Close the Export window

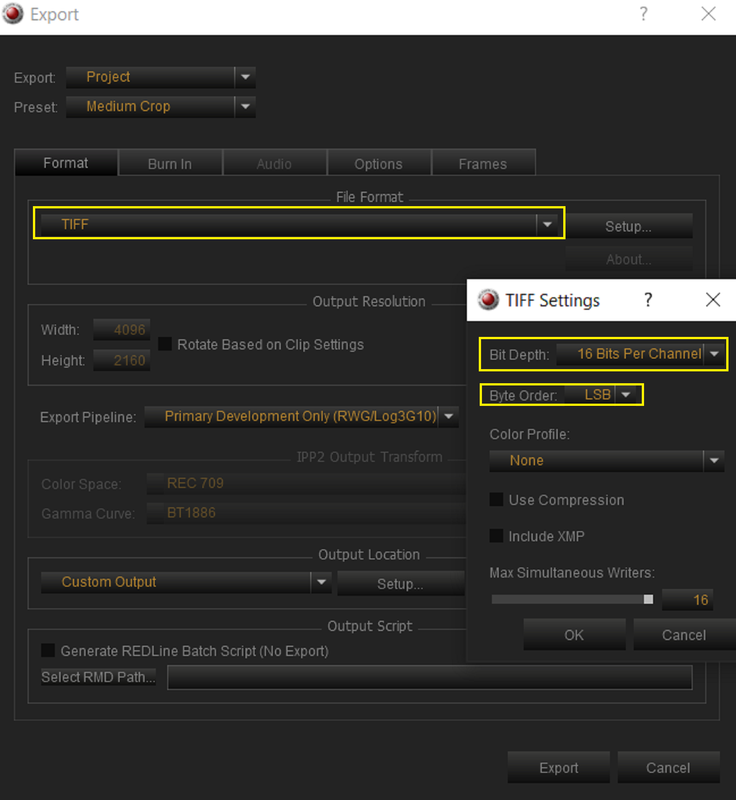coord(708,14)
